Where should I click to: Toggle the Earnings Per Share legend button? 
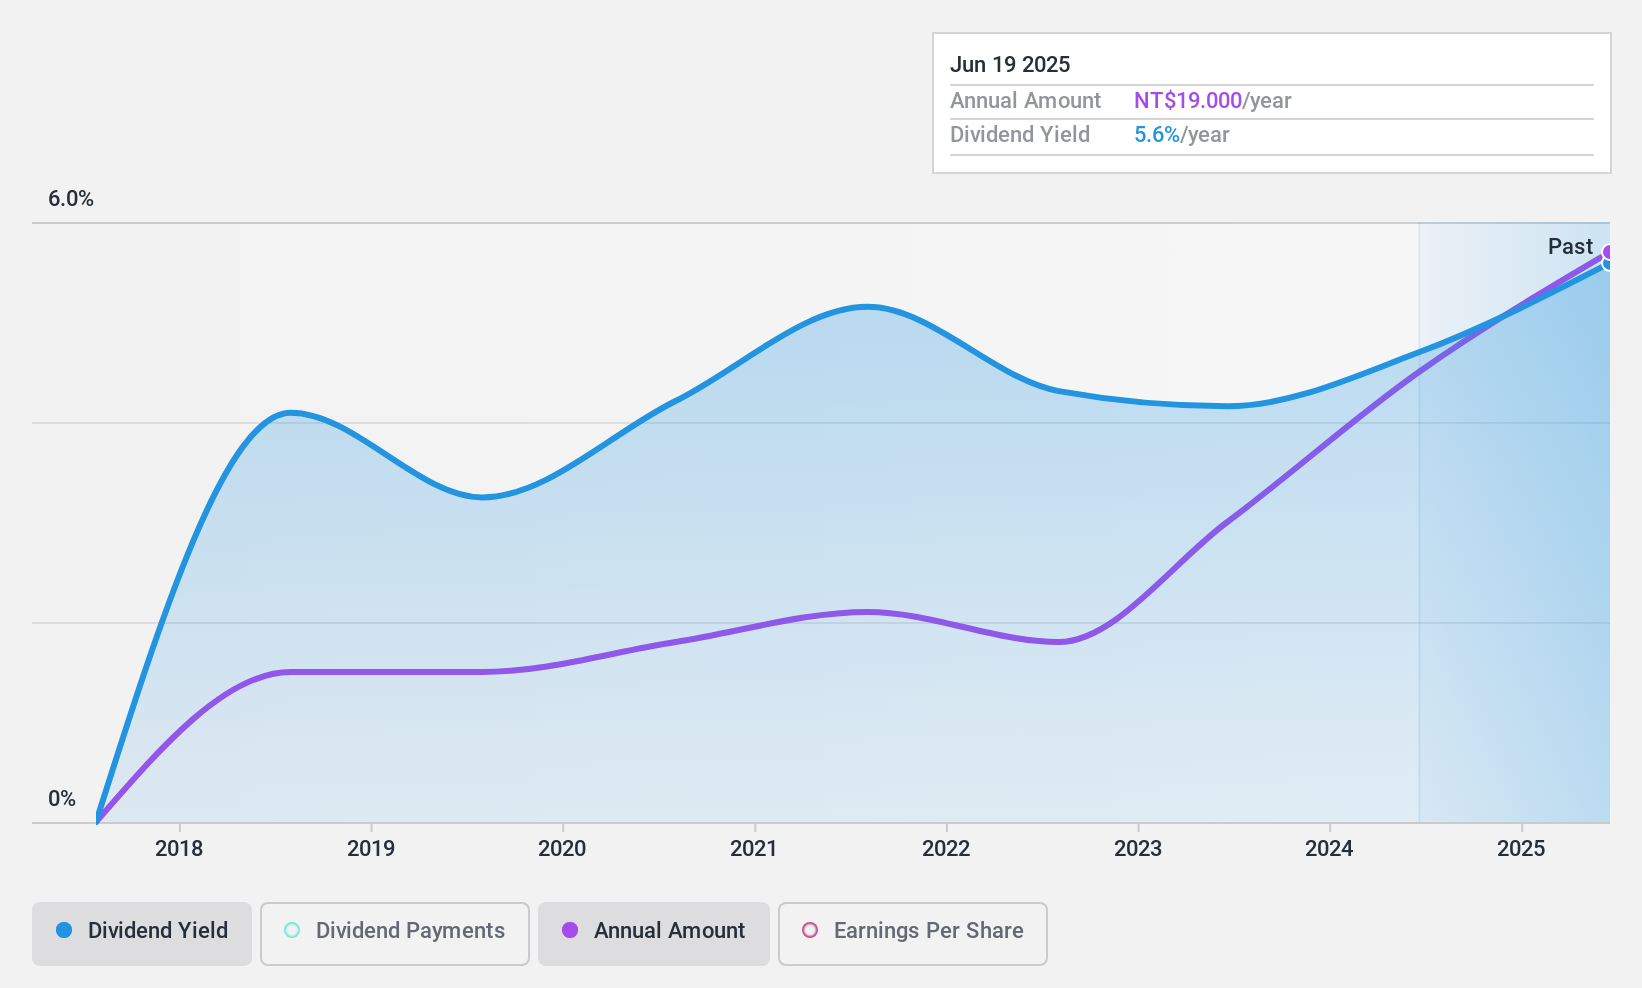(913, 934)
